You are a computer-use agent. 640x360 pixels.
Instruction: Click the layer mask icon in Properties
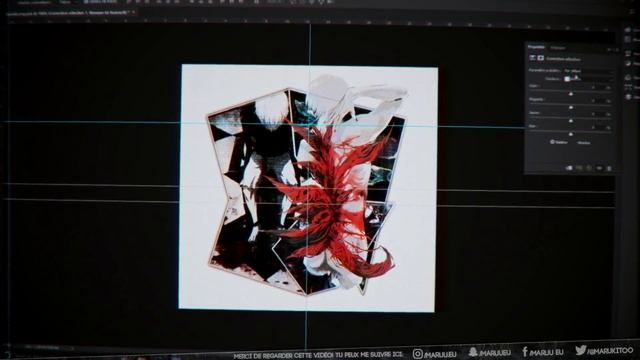(x=541, y=58)
